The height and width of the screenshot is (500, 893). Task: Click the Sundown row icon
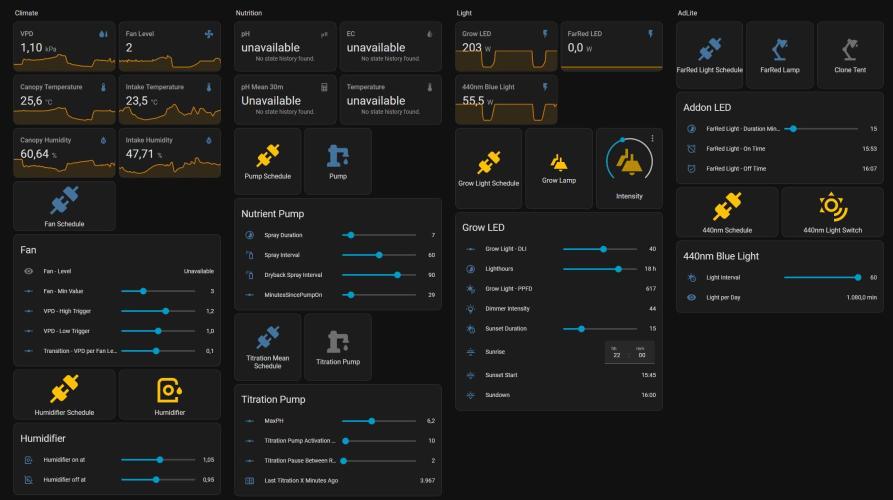470,395
